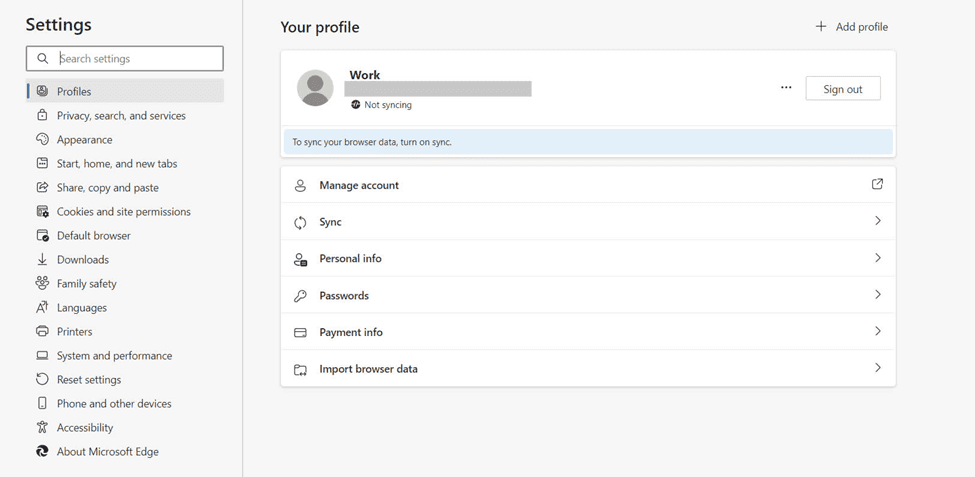975x477 pixels.
Task: Click the key icon beside Passwords
Action: click(300, 296)
